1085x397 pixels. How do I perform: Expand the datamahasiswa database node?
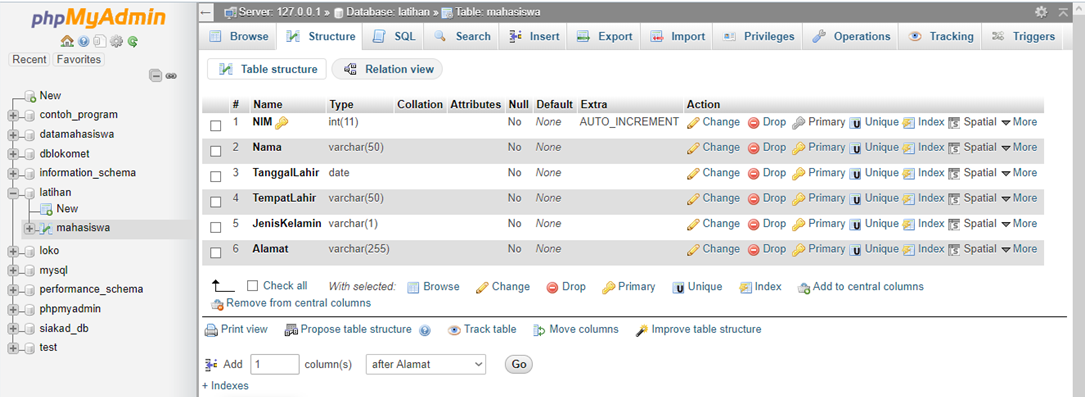[x=12, y=134]
